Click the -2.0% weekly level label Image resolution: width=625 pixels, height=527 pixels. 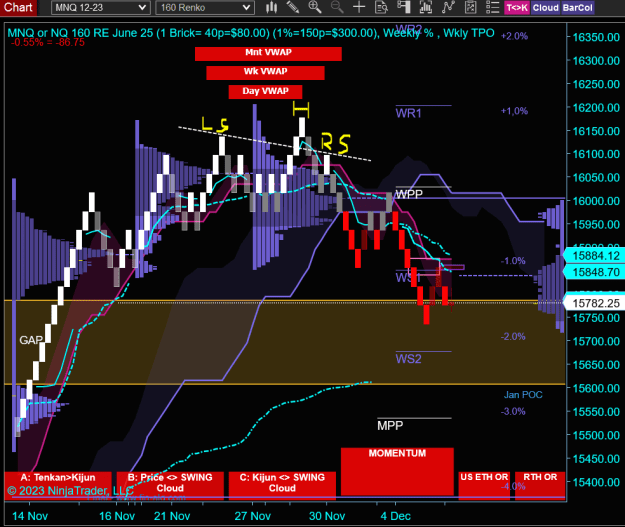point(513,336)
